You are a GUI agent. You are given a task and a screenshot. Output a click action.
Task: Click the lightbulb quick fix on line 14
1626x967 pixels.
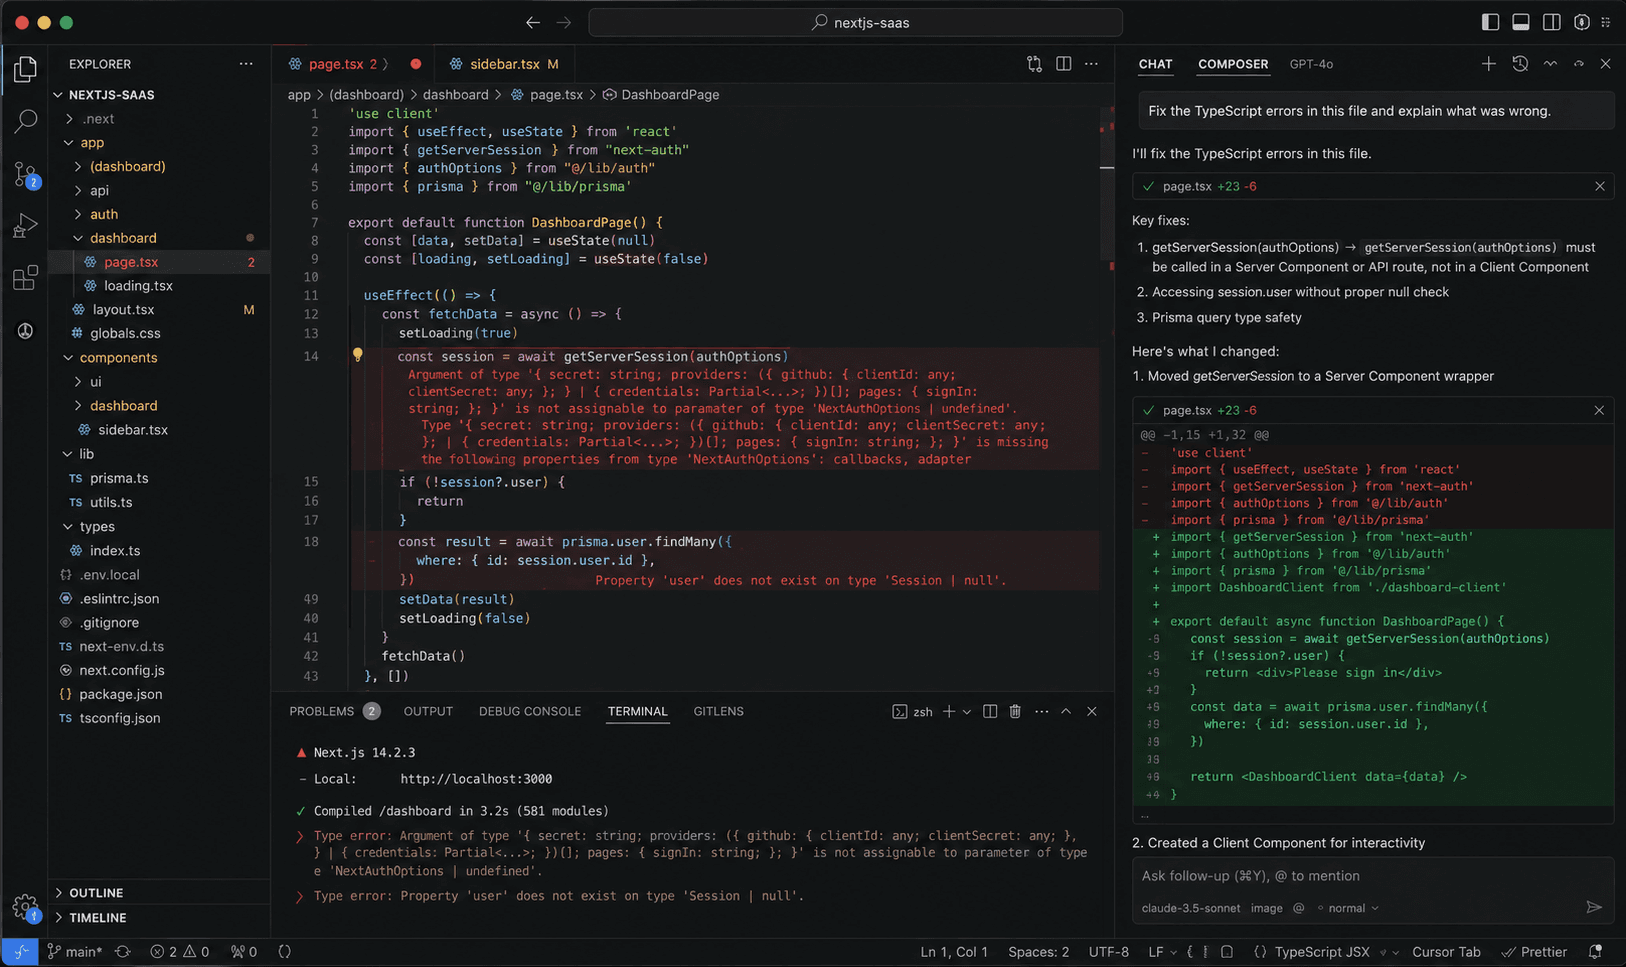point(357,355)
